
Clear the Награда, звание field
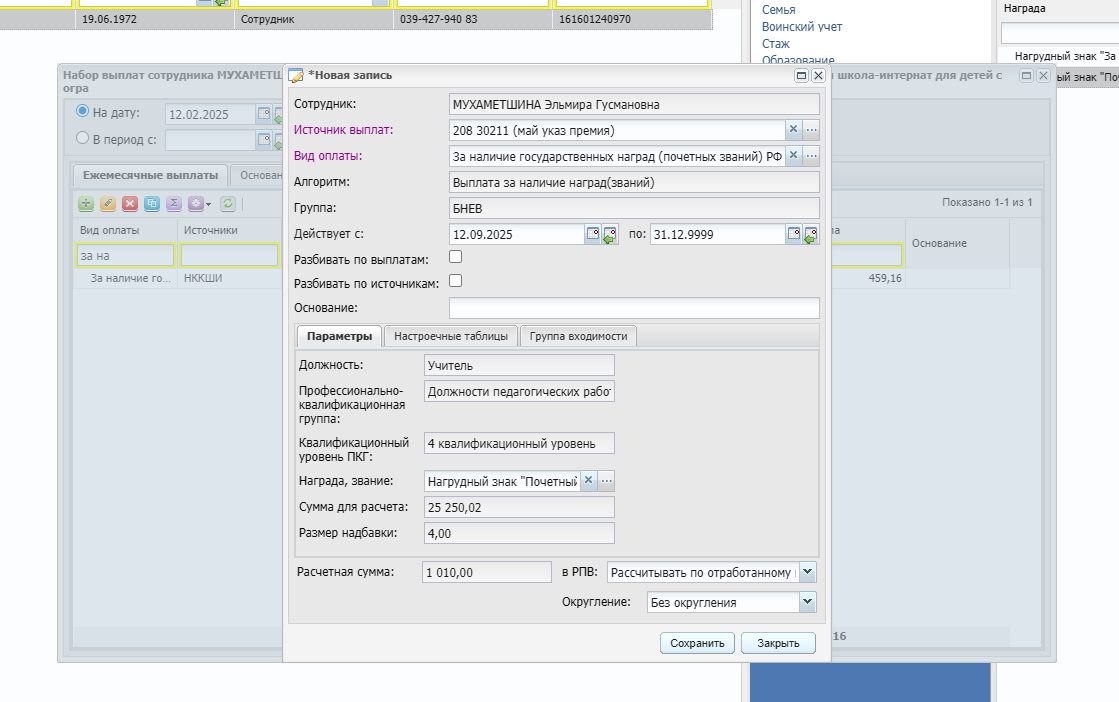pos(588,481)
